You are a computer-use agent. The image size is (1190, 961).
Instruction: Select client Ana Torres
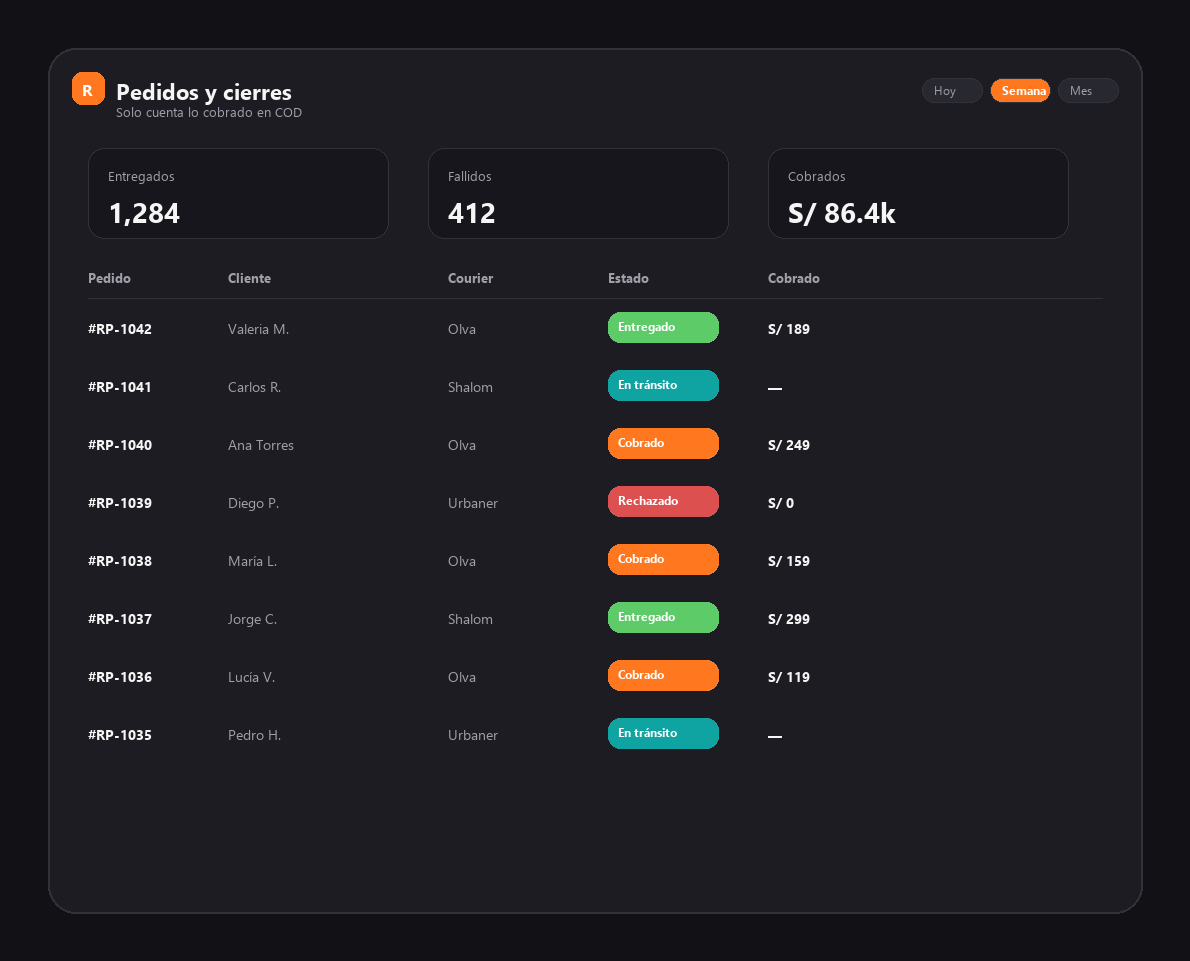click(x=260, y=446)
